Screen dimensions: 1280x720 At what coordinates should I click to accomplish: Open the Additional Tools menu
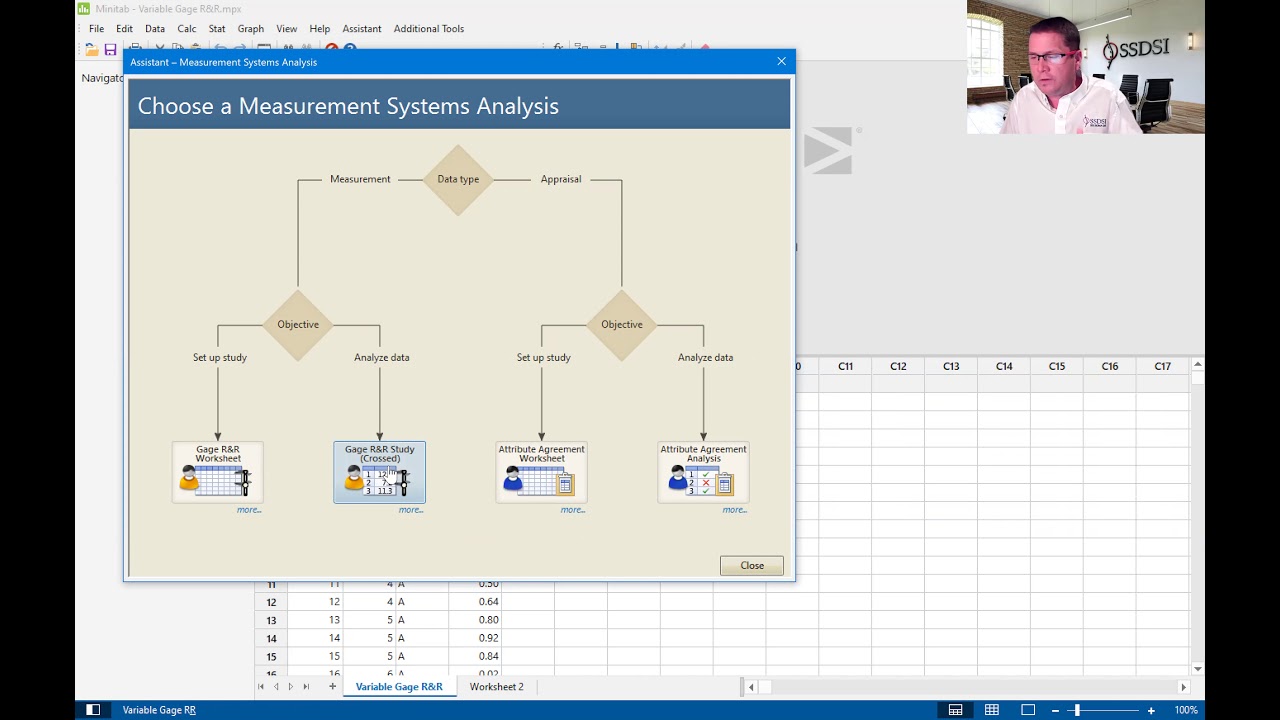429,29
